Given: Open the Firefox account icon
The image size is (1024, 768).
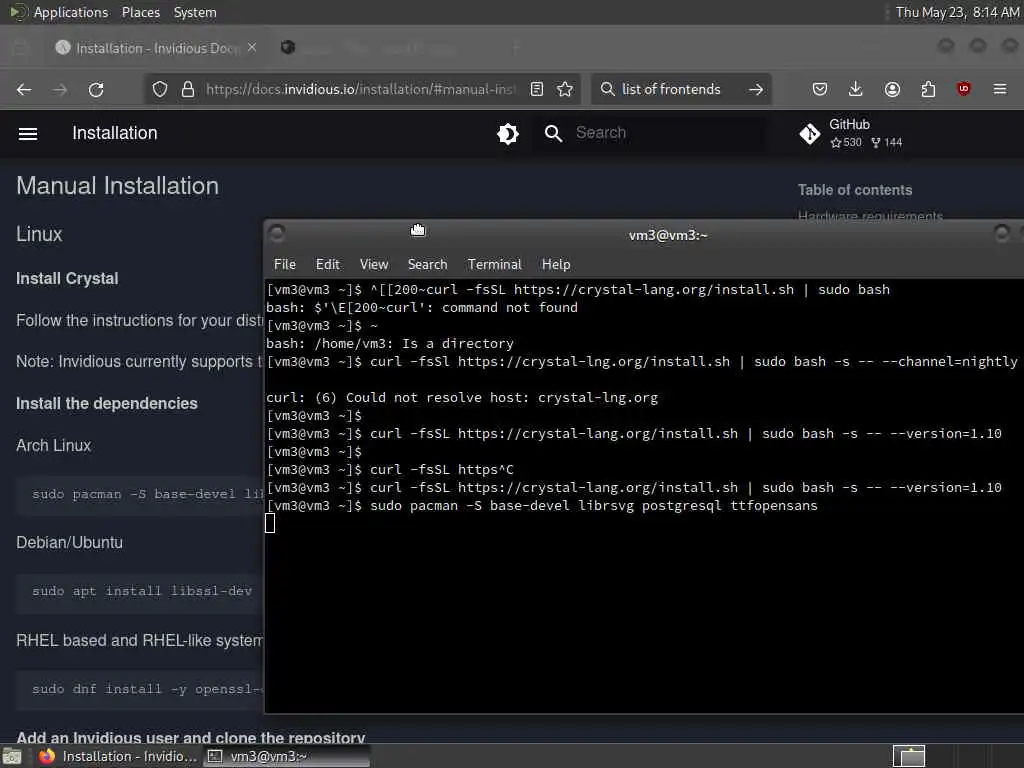Looking at the screenshot, I should [892, 89].
